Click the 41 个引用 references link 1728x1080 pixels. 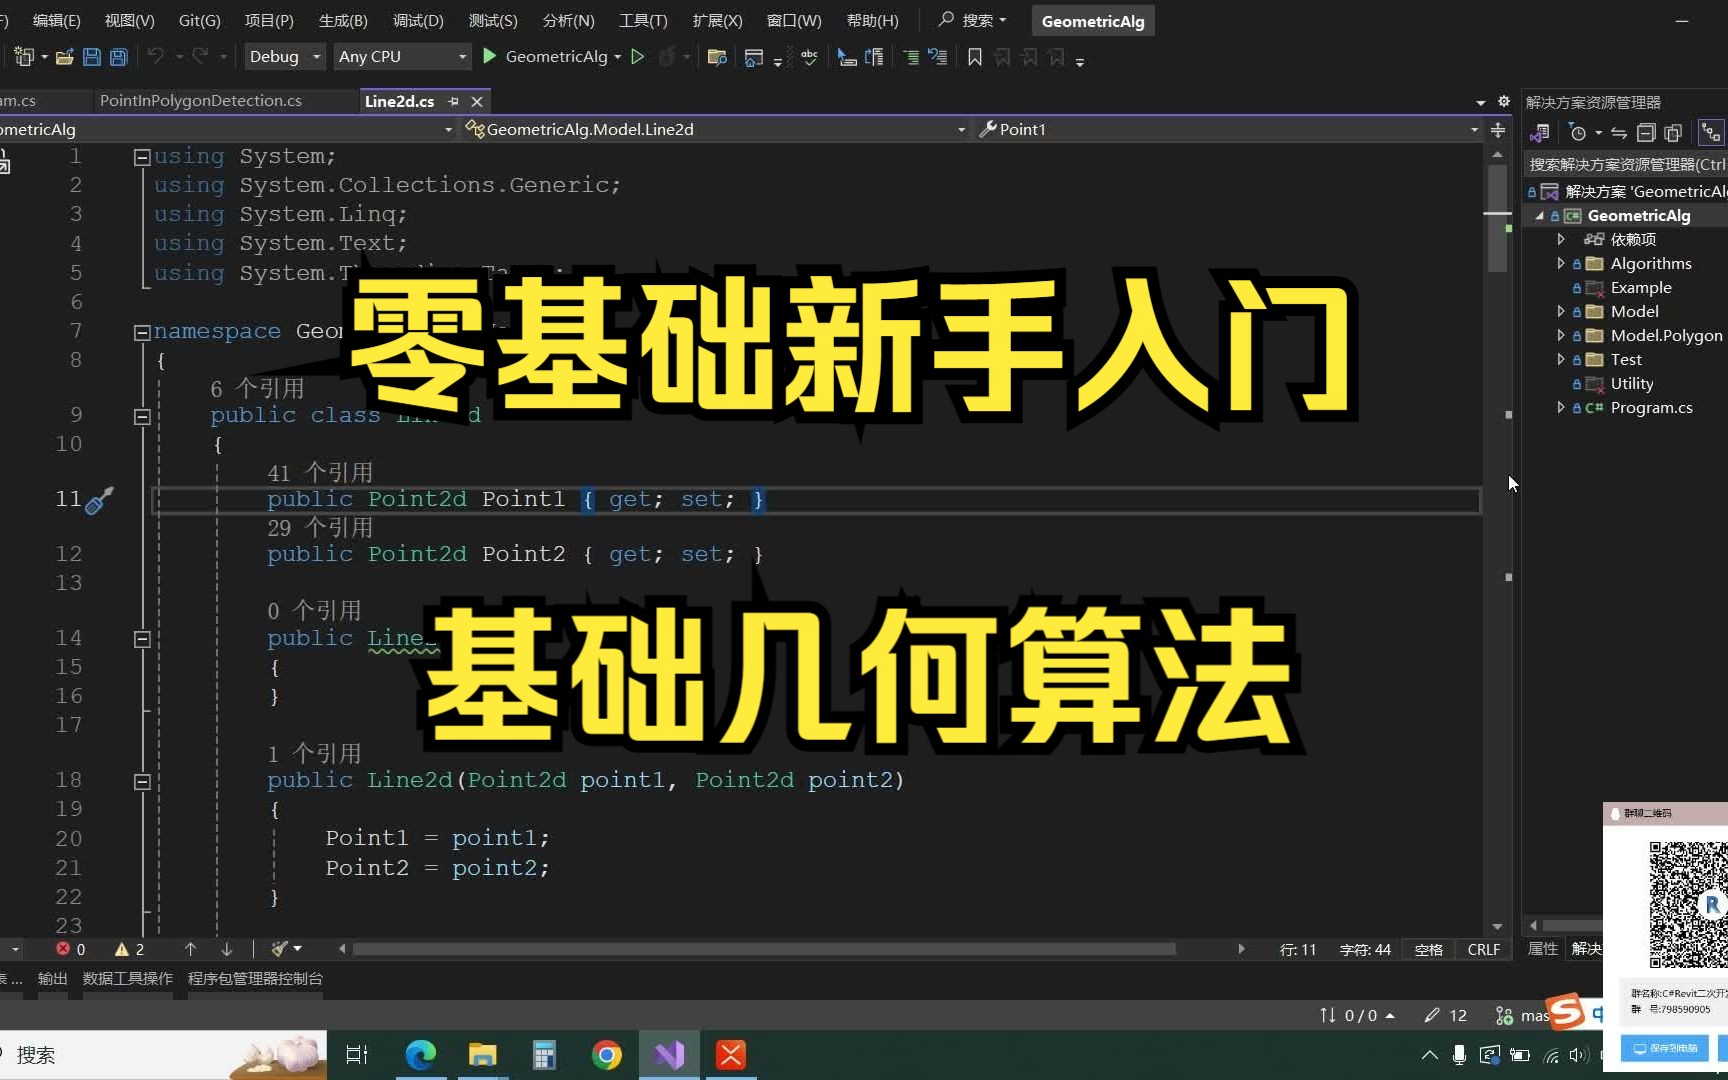coord(320,472)
